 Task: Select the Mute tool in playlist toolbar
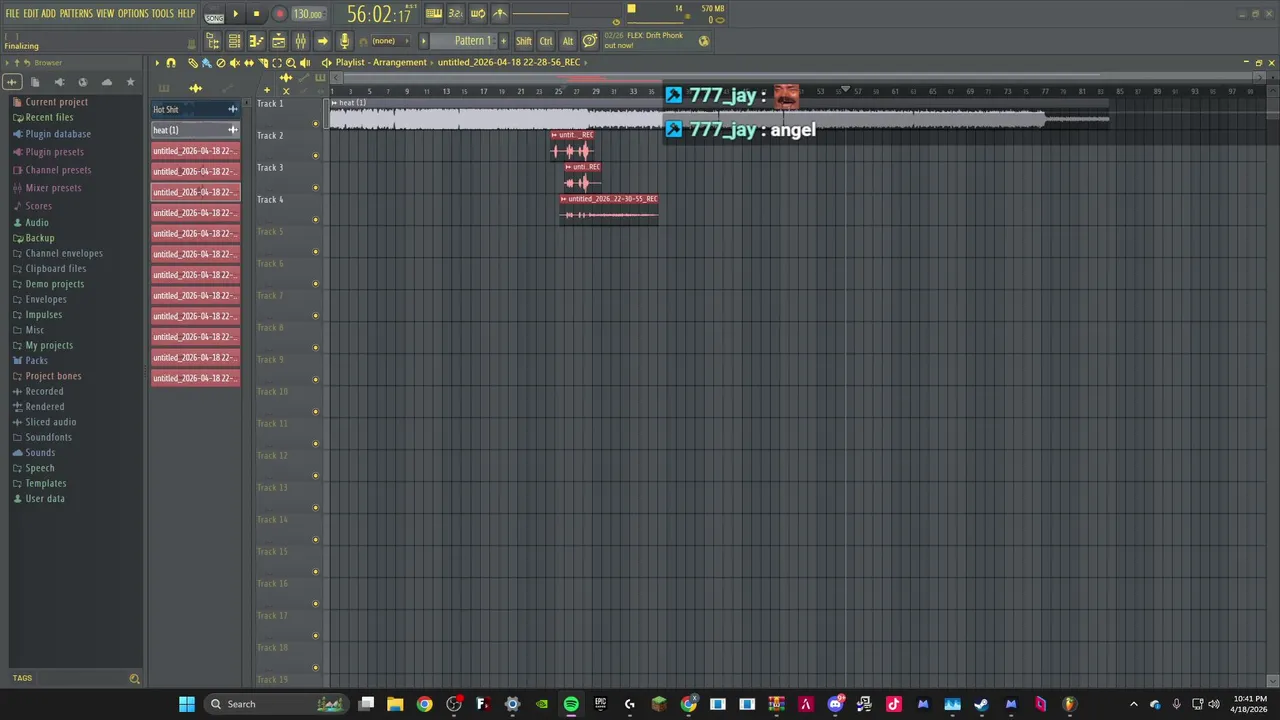coord(235,62)
